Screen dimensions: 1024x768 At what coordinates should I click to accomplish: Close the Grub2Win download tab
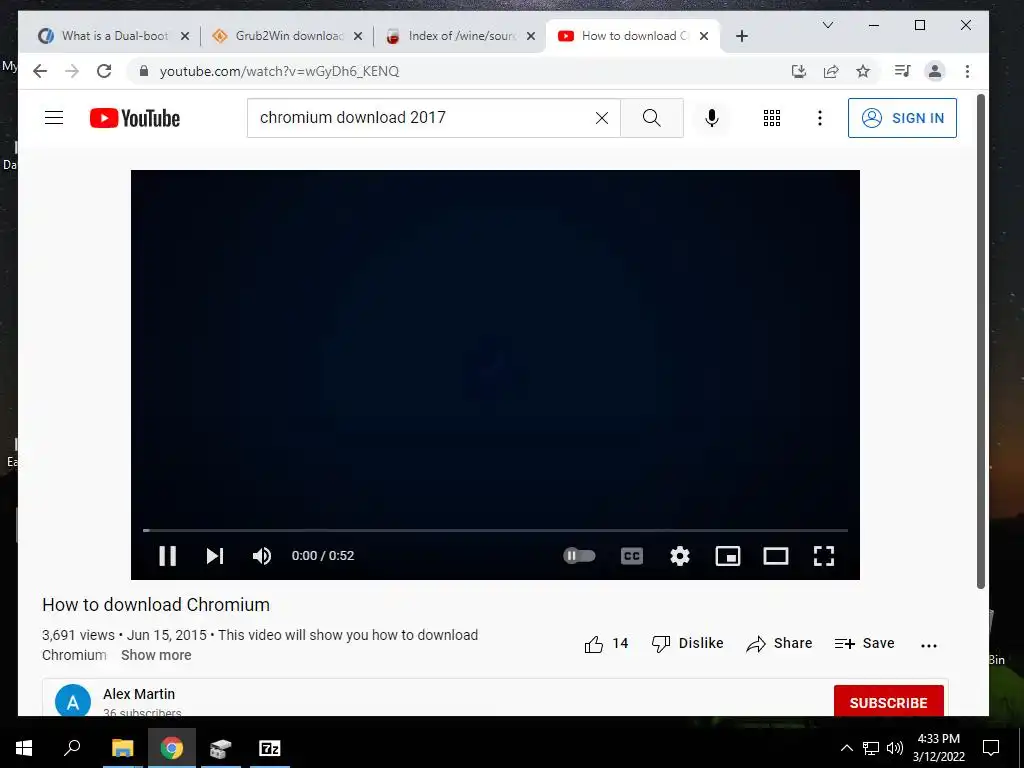pyautogui.click(x=358, y=37)
